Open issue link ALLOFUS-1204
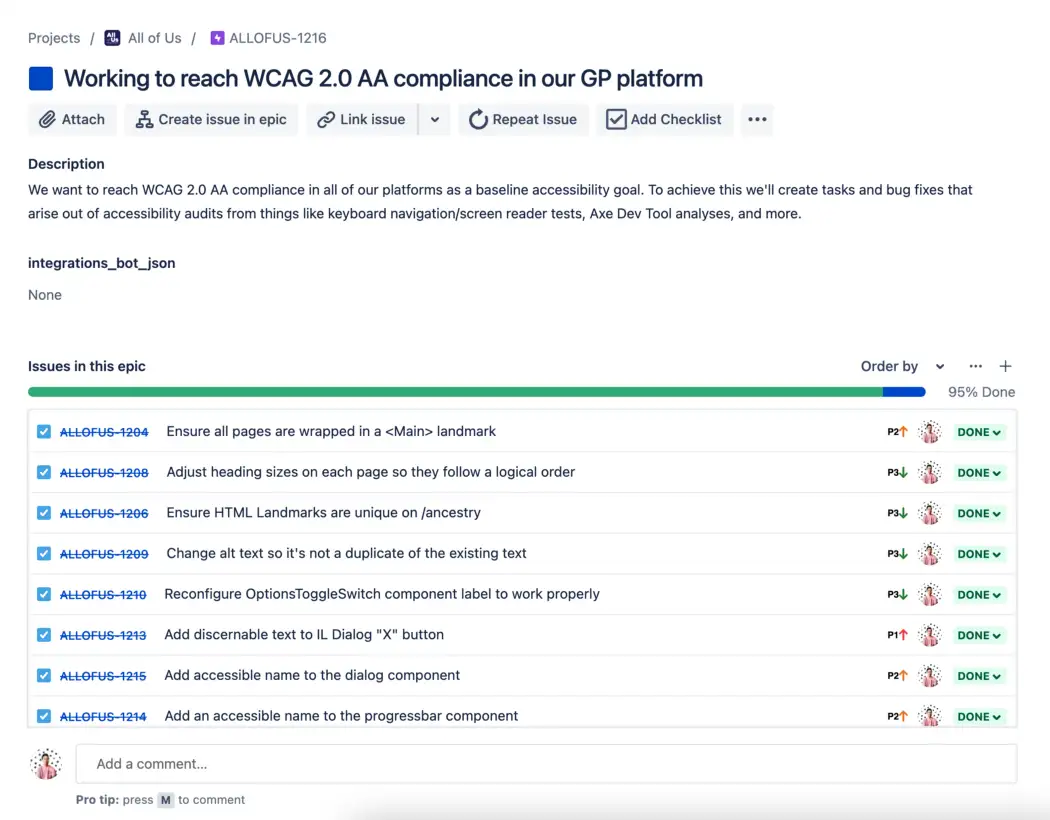 coord(104,432)
